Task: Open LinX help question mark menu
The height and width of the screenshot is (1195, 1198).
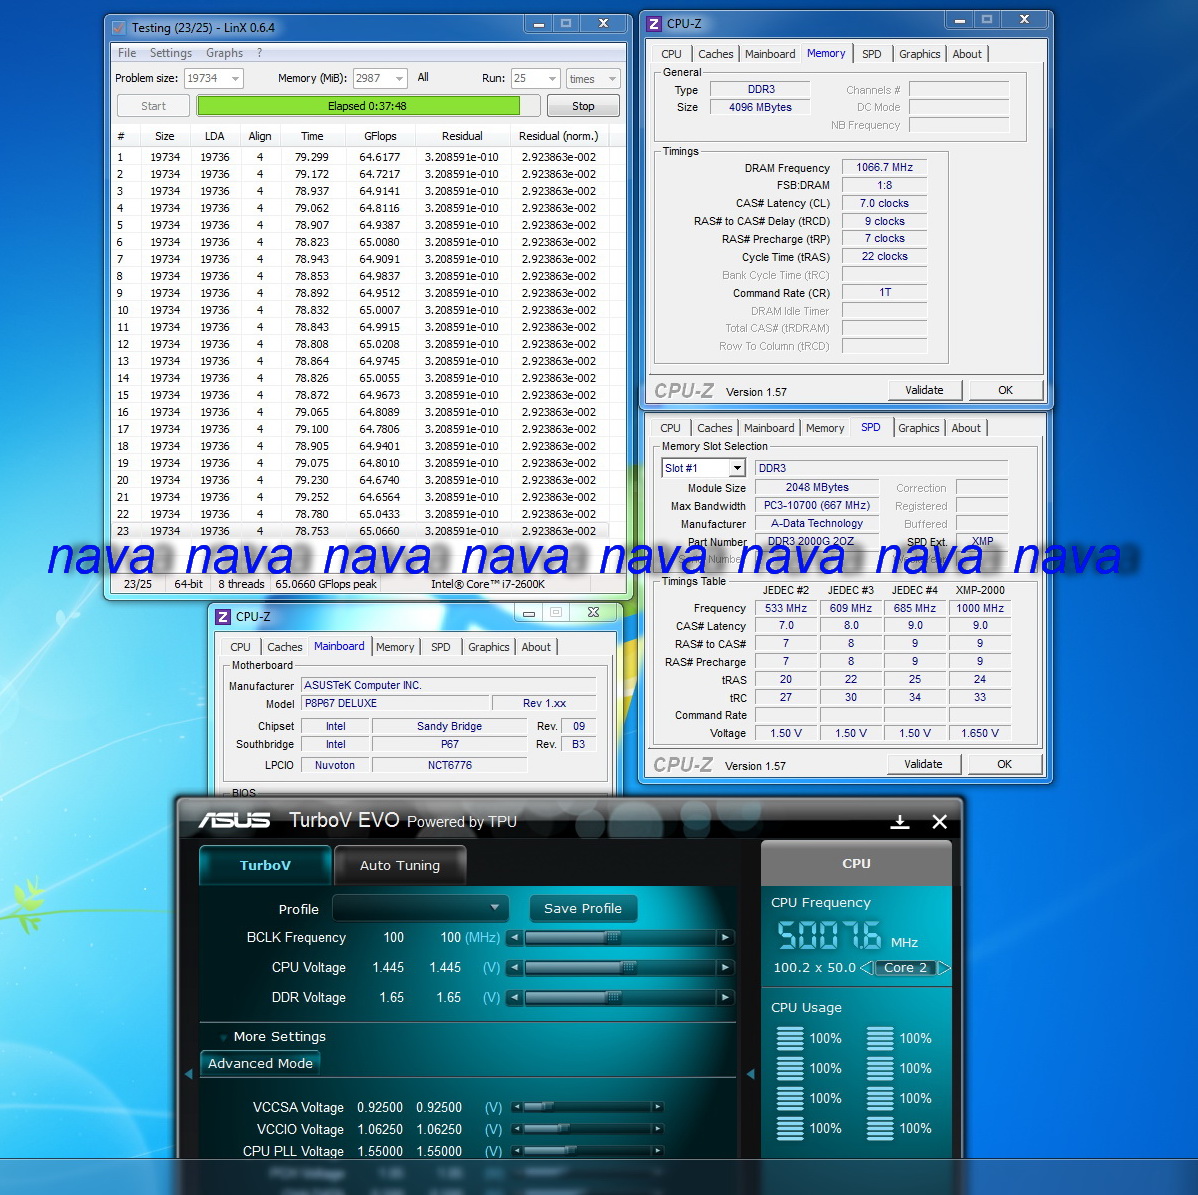Action: (x=260, y=53)
